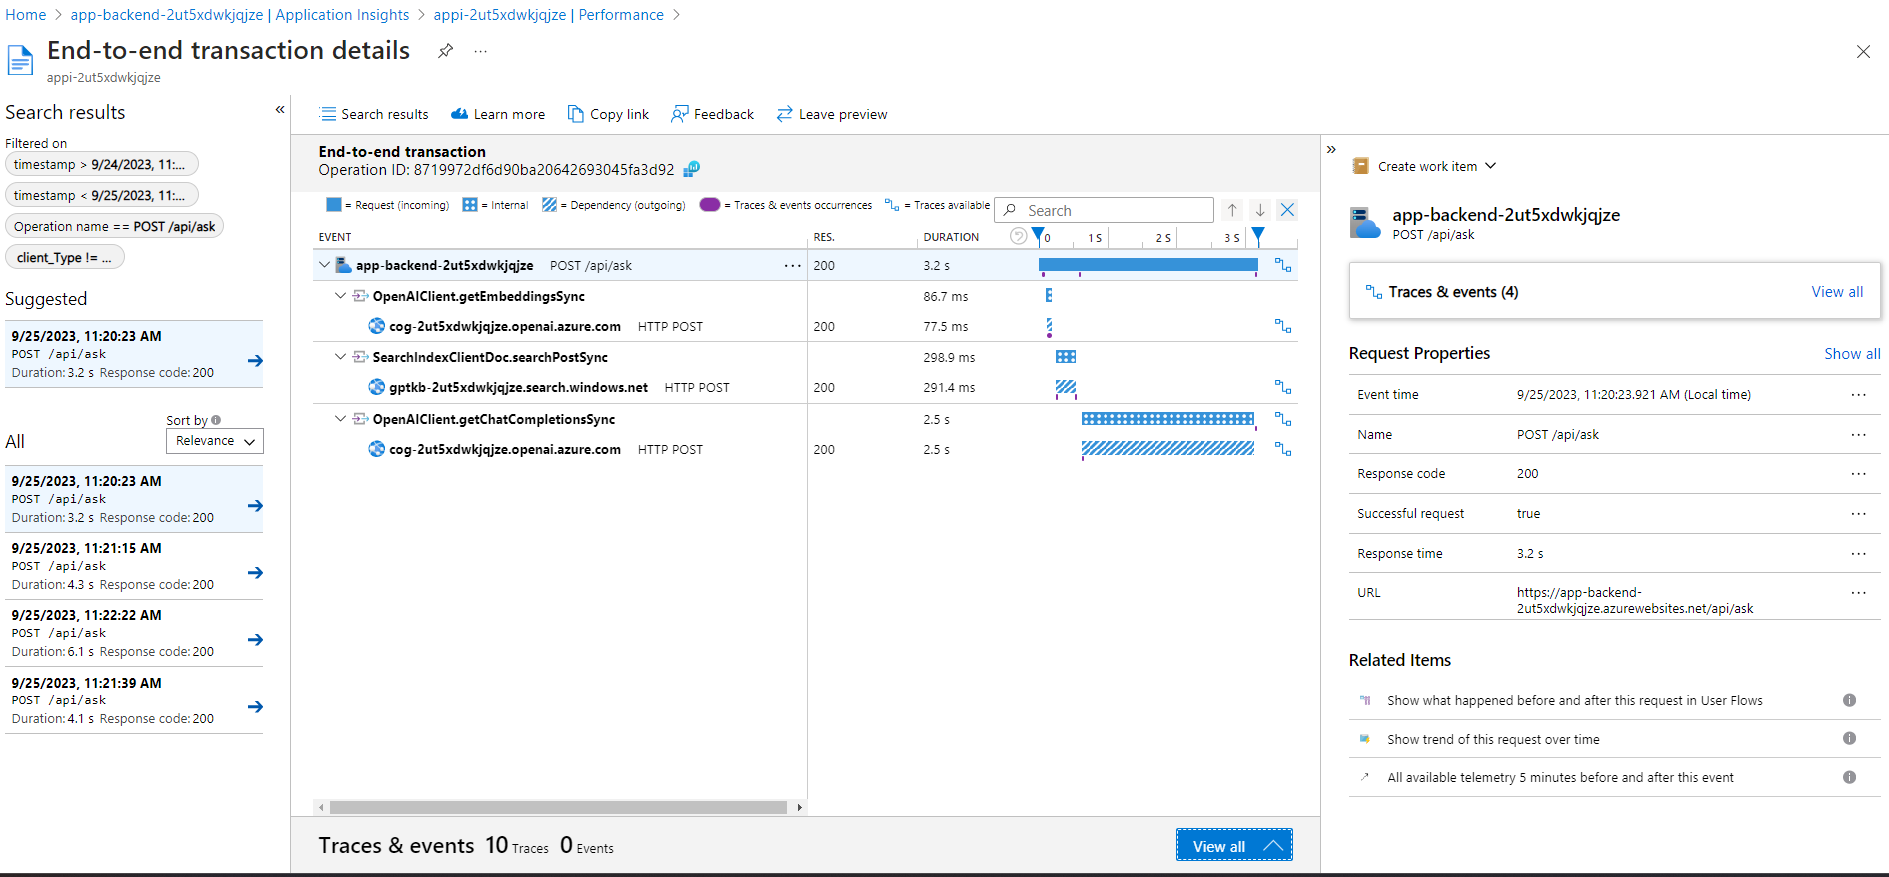
Task: Open View all link for Traces & events
Action: (x=1837, y=292)
